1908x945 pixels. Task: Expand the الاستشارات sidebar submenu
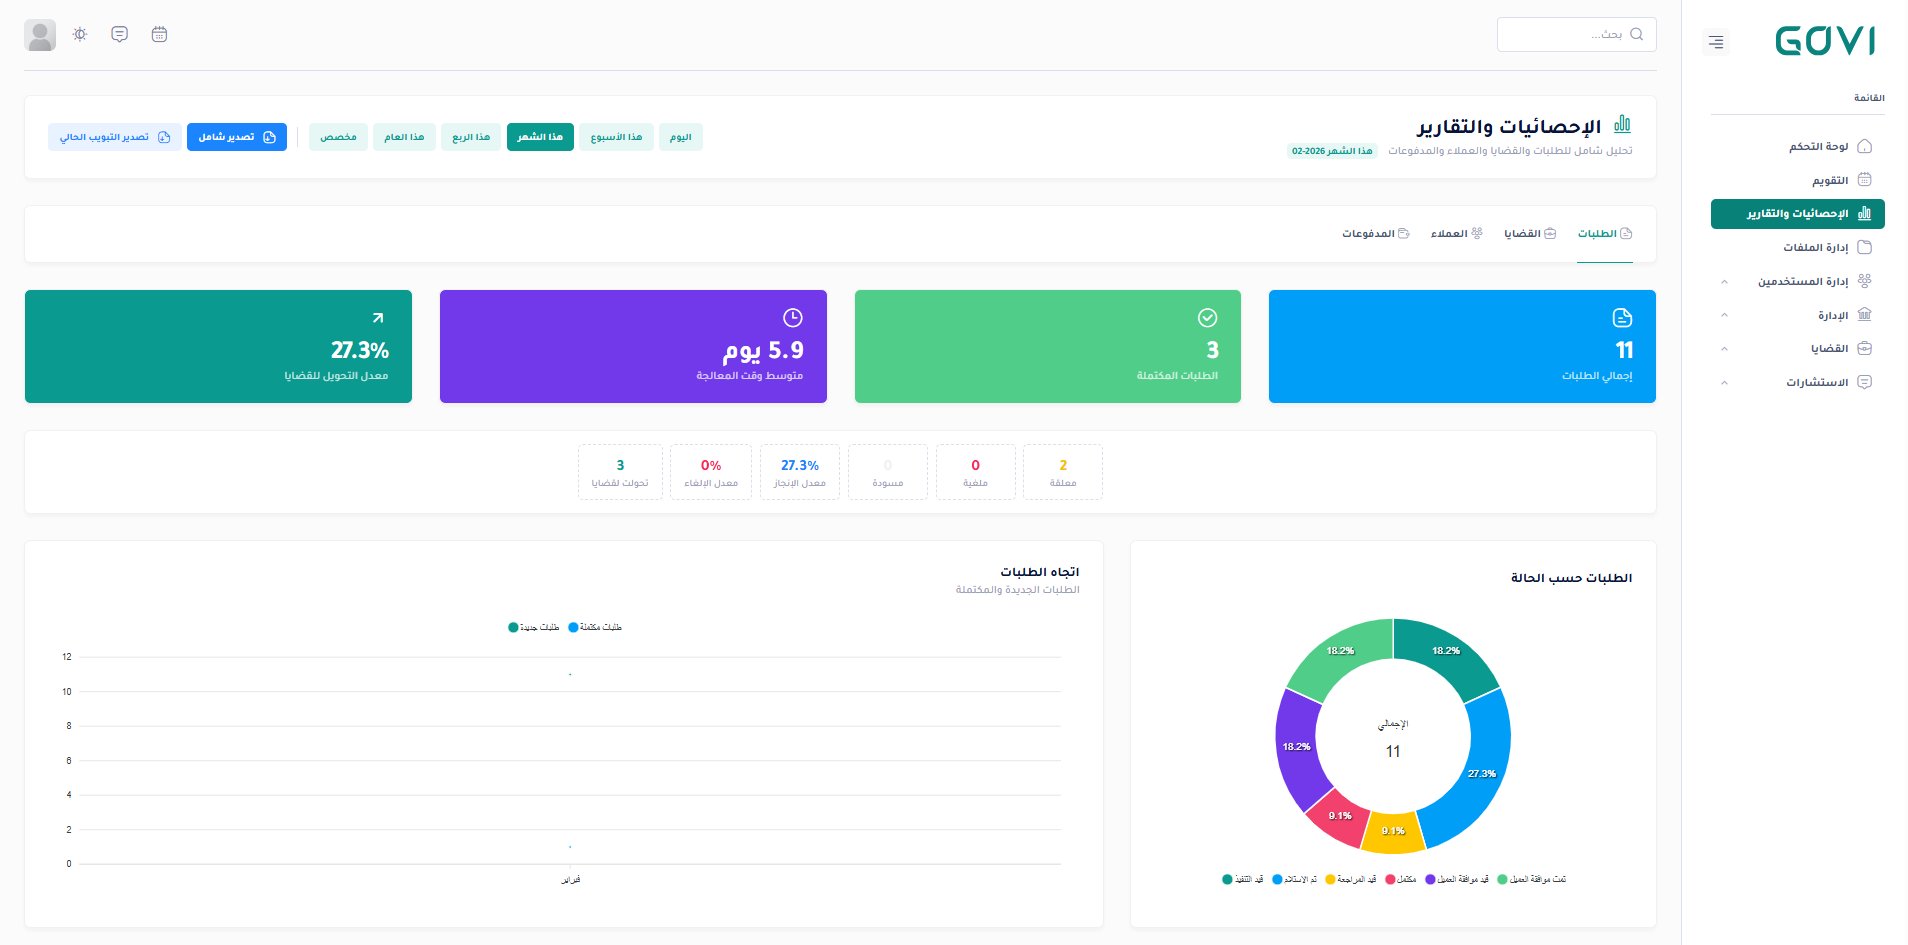coord(1724,382)
